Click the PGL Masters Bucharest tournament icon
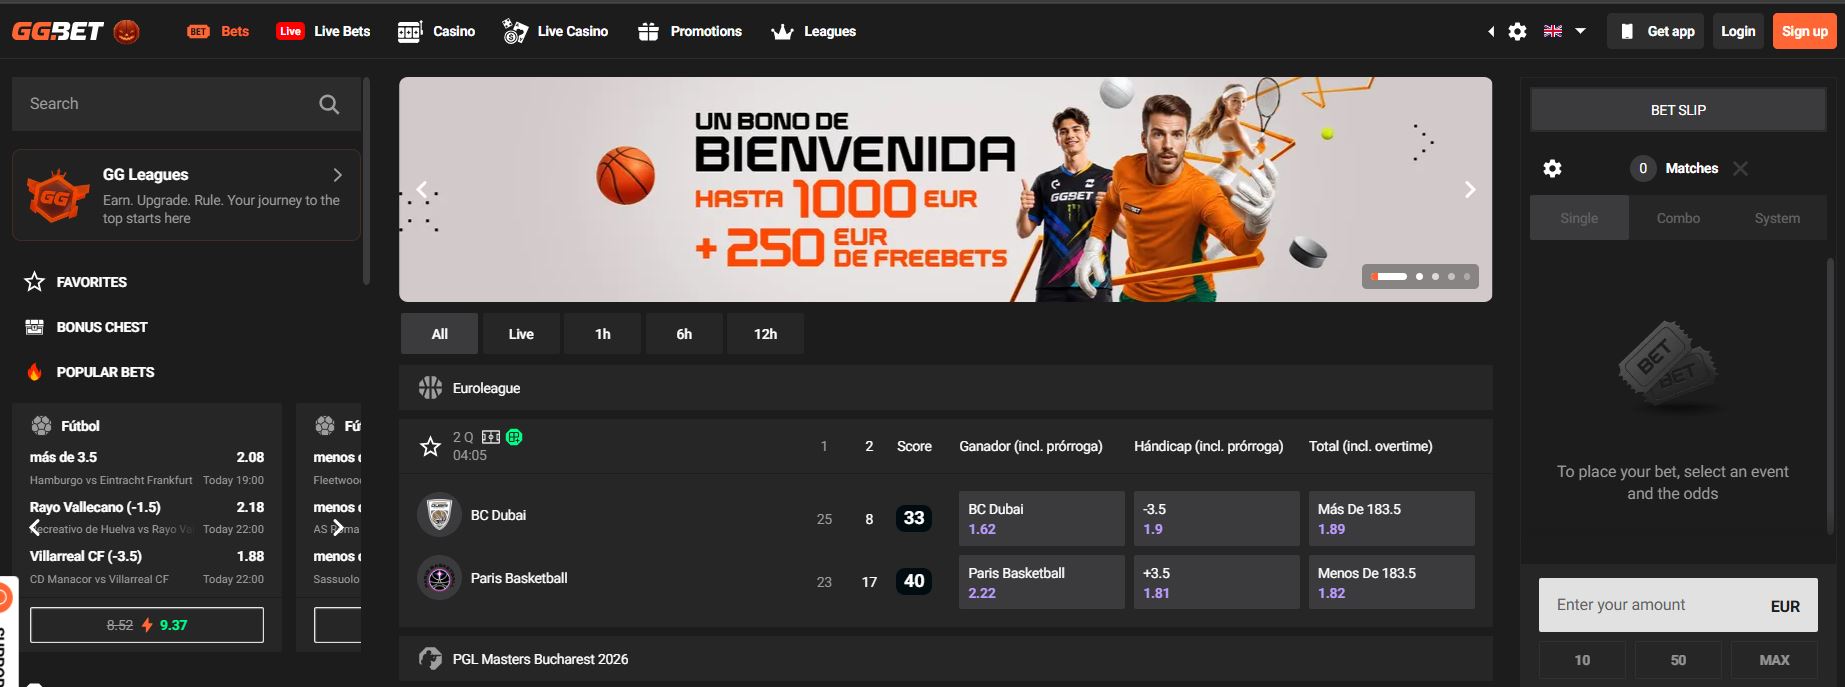 (x=430, y=659)
